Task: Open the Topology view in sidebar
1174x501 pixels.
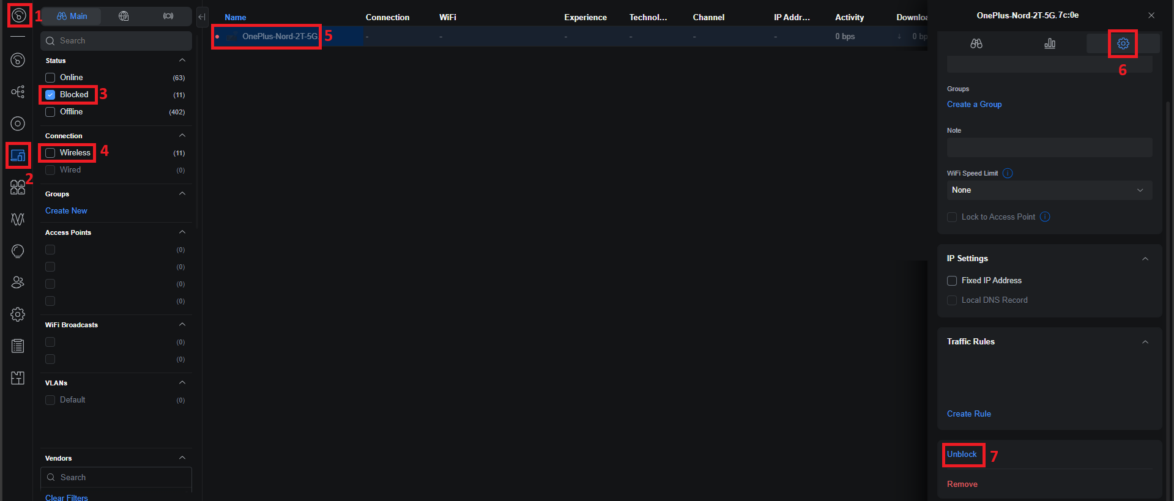Action: click(17, 92)
